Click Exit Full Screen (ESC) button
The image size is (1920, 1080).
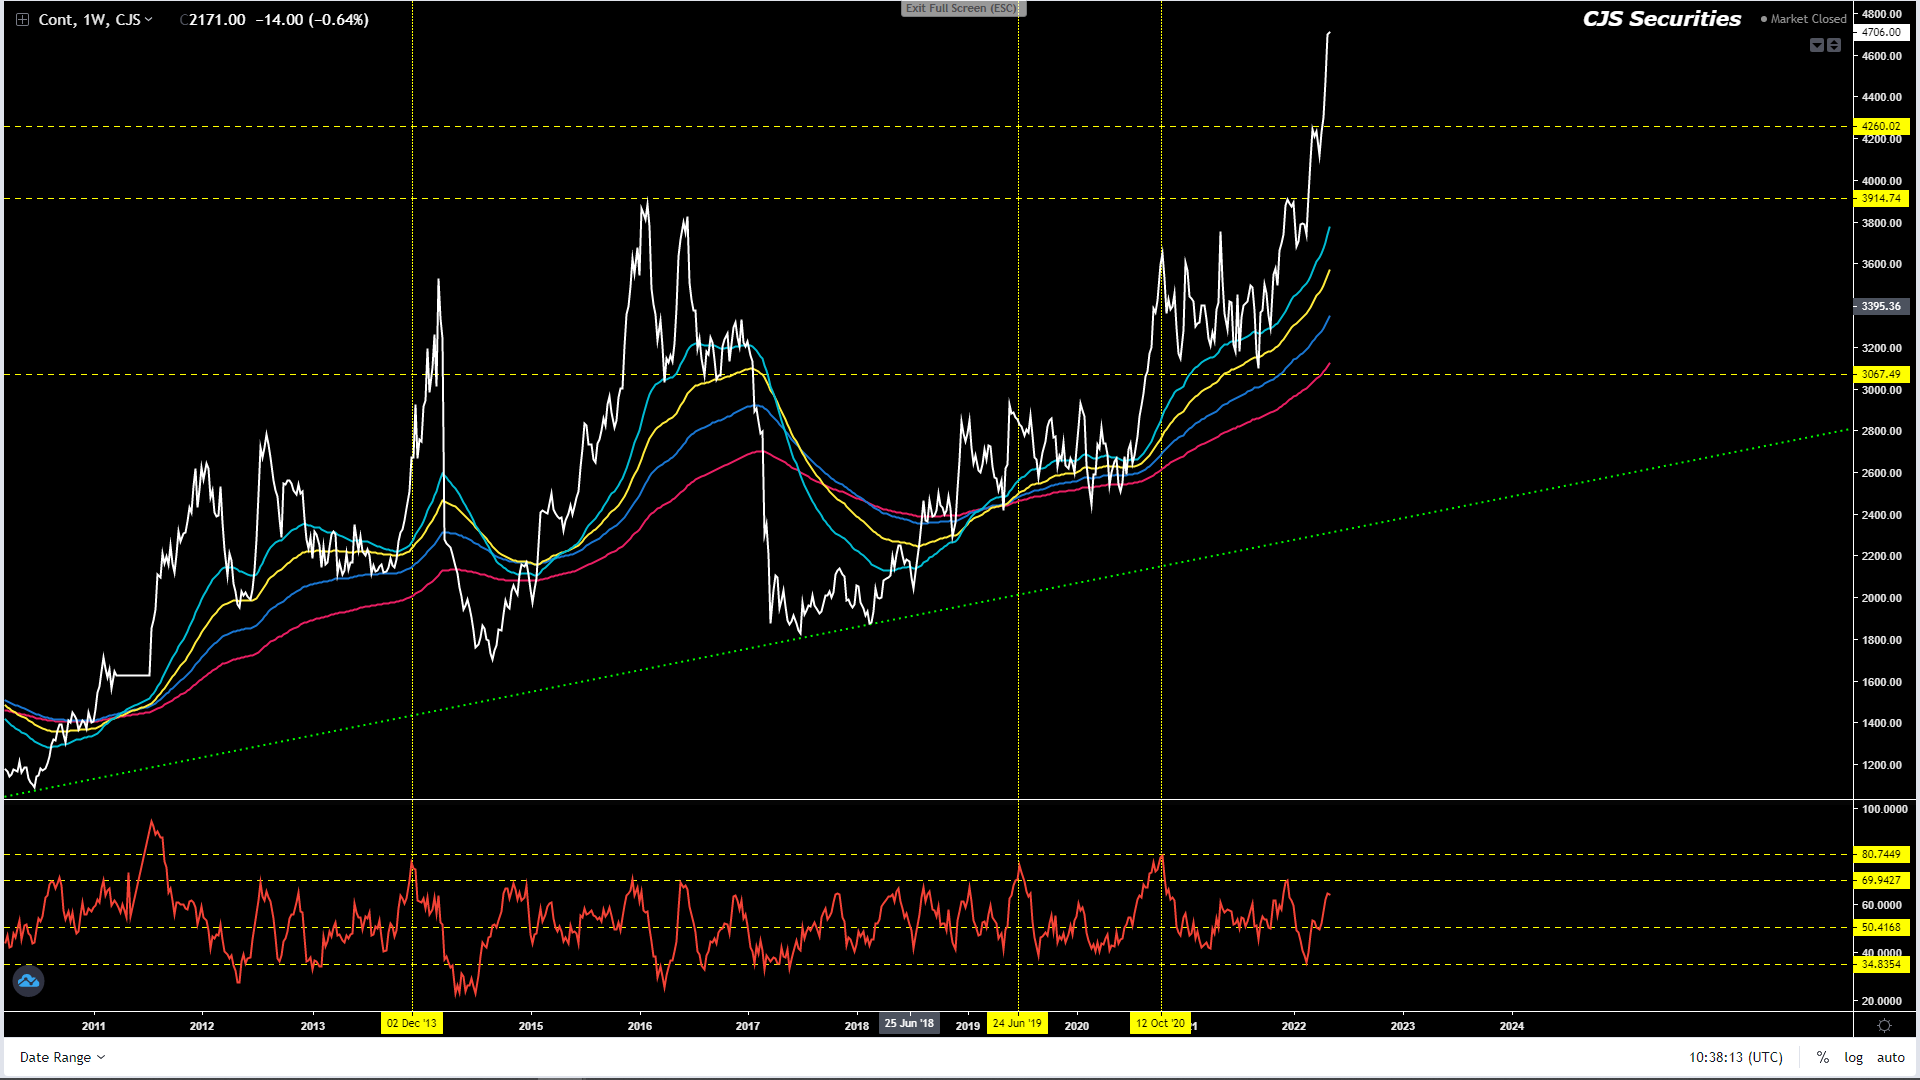tap(962, 8)
